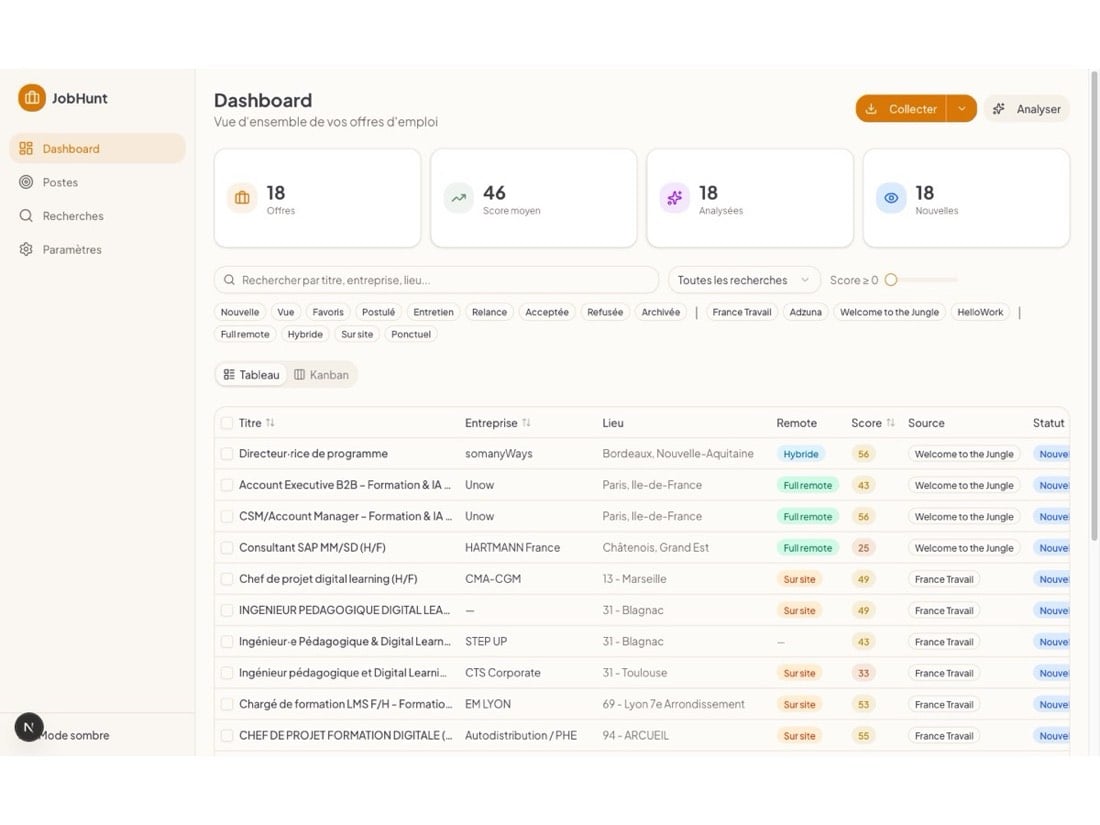Filter offers by Ponctuel chip
This screenshot has width=1100, height=825.
(x=411, y=335)
